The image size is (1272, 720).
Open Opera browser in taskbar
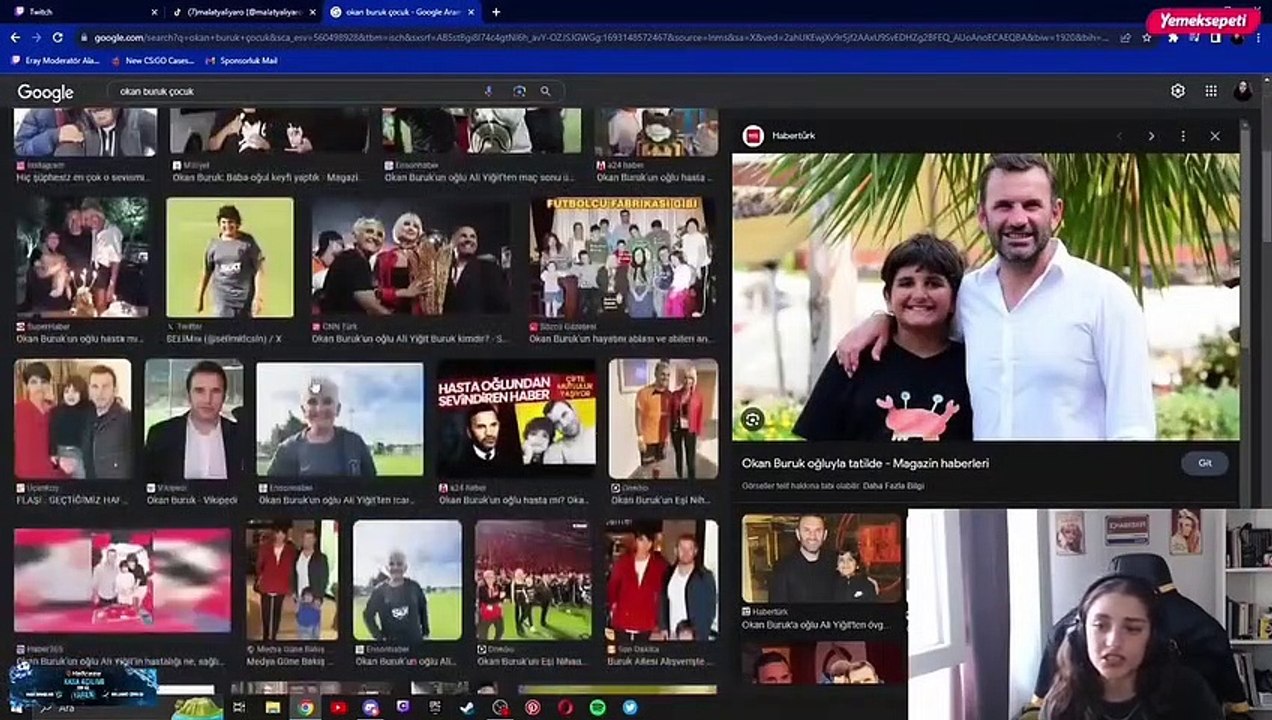click(566, 707)
